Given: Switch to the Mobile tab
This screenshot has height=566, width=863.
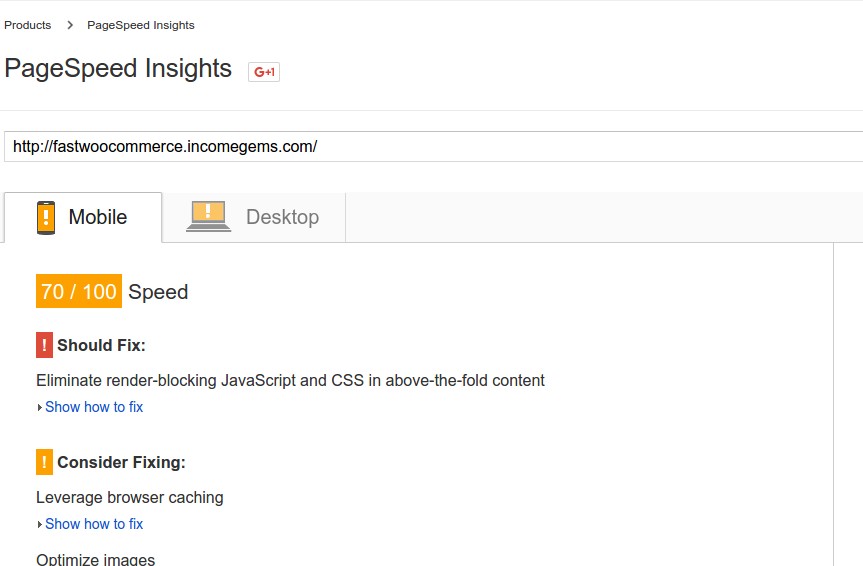Looking at the screenshot, I should point(83,217).
